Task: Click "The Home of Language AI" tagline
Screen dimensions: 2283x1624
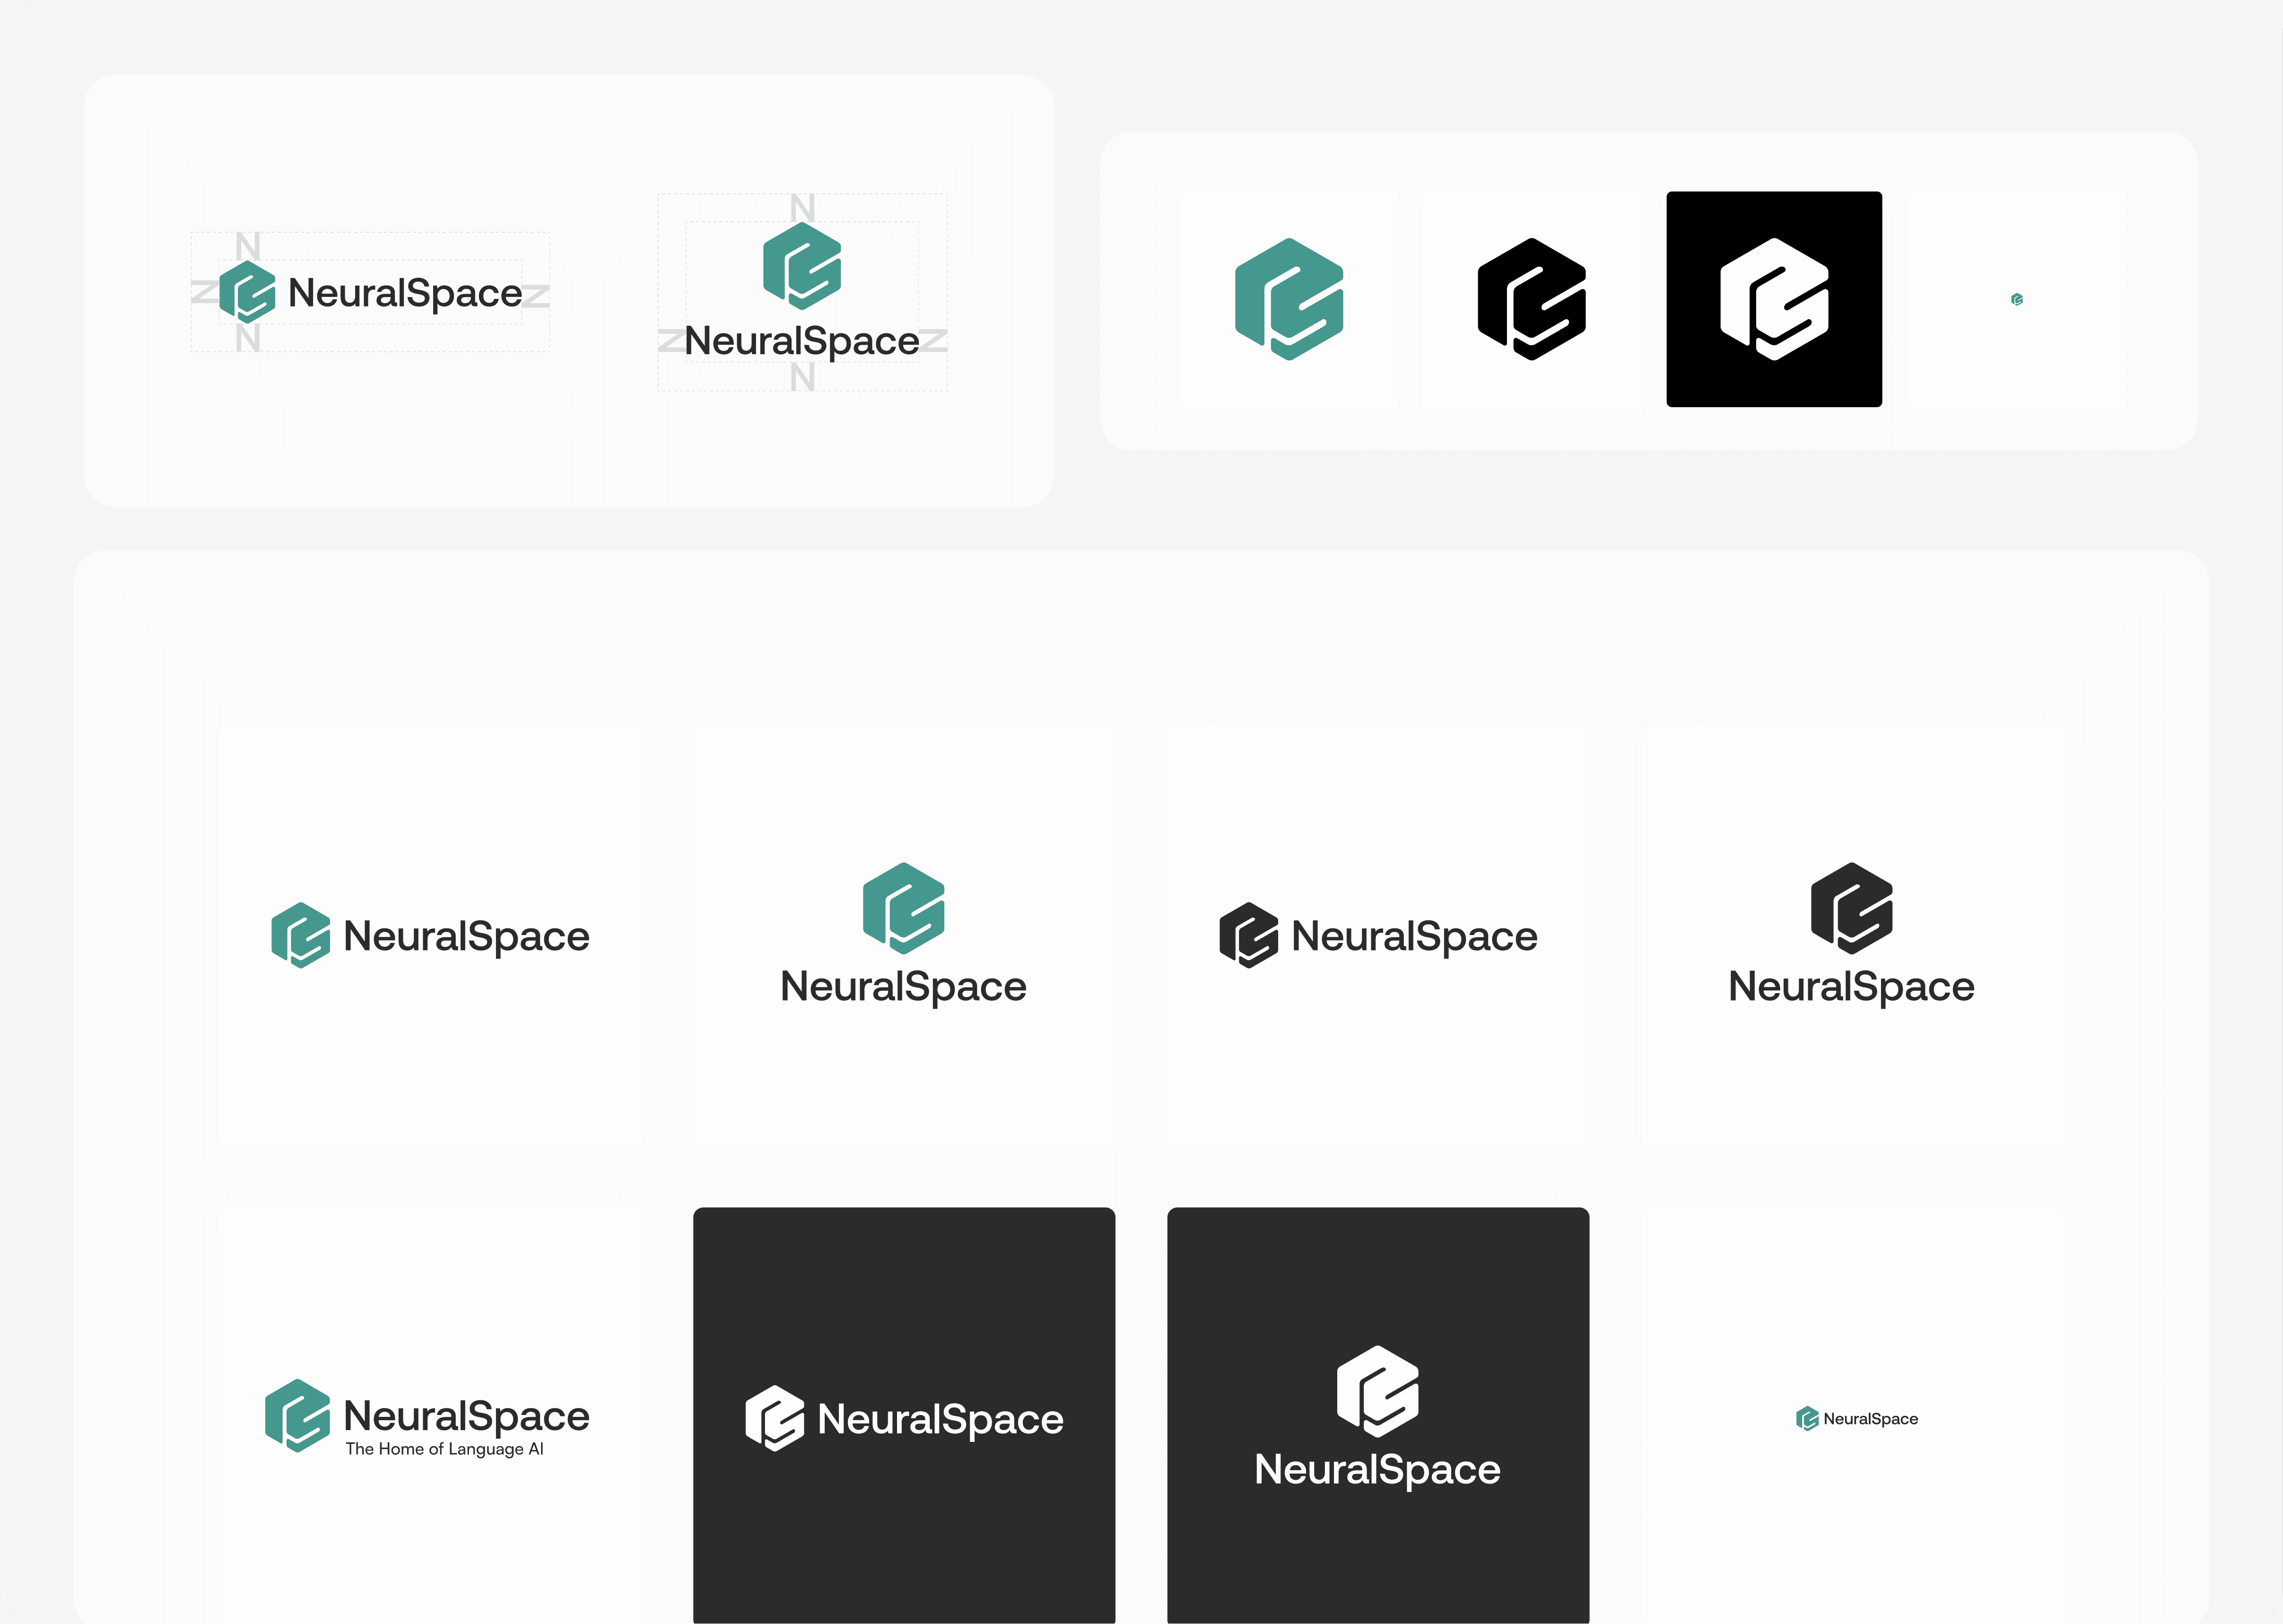Action: pos(444,1449)
